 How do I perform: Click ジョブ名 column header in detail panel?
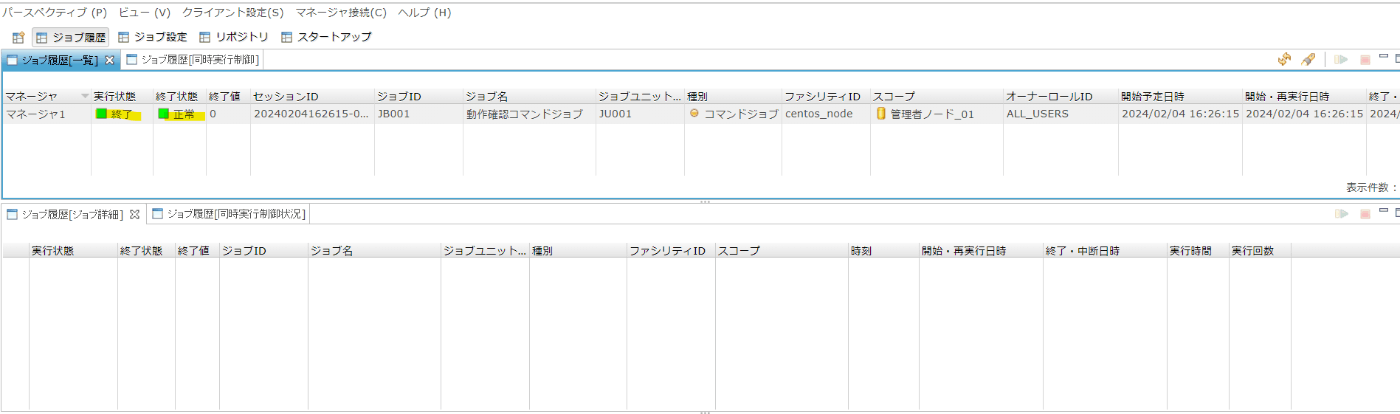[374, 250]
